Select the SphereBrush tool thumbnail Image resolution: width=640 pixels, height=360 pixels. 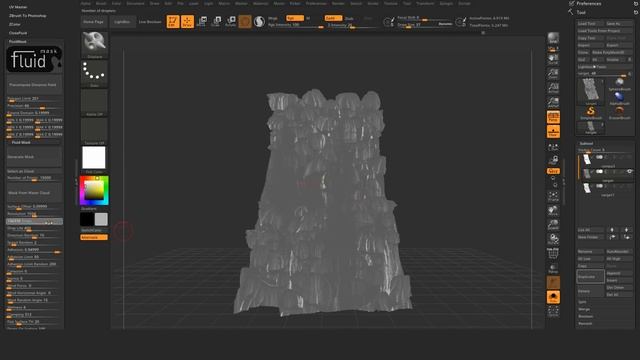(620, 83)
